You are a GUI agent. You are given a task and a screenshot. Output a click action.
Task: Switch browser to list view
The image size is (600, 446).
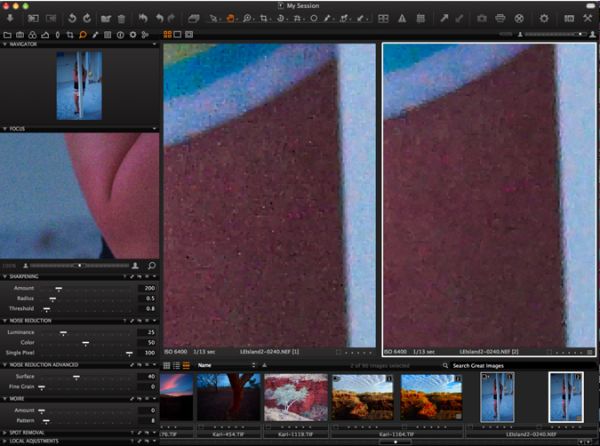176,366
